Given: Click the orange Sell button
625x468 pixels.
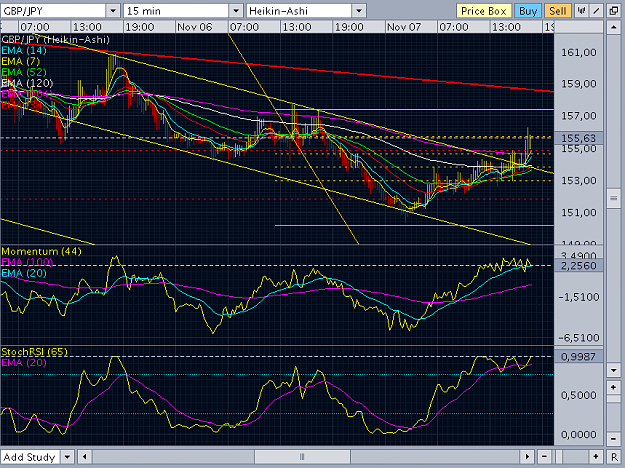Looking at the screenshot, I should tap(557, 11).
